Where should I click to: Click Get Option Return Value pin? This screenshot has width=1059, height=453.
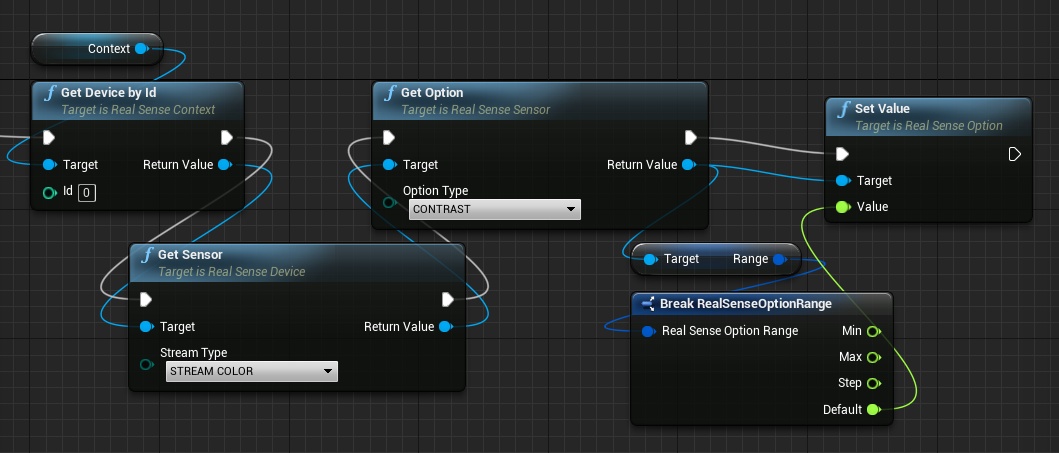click(688, 164)
